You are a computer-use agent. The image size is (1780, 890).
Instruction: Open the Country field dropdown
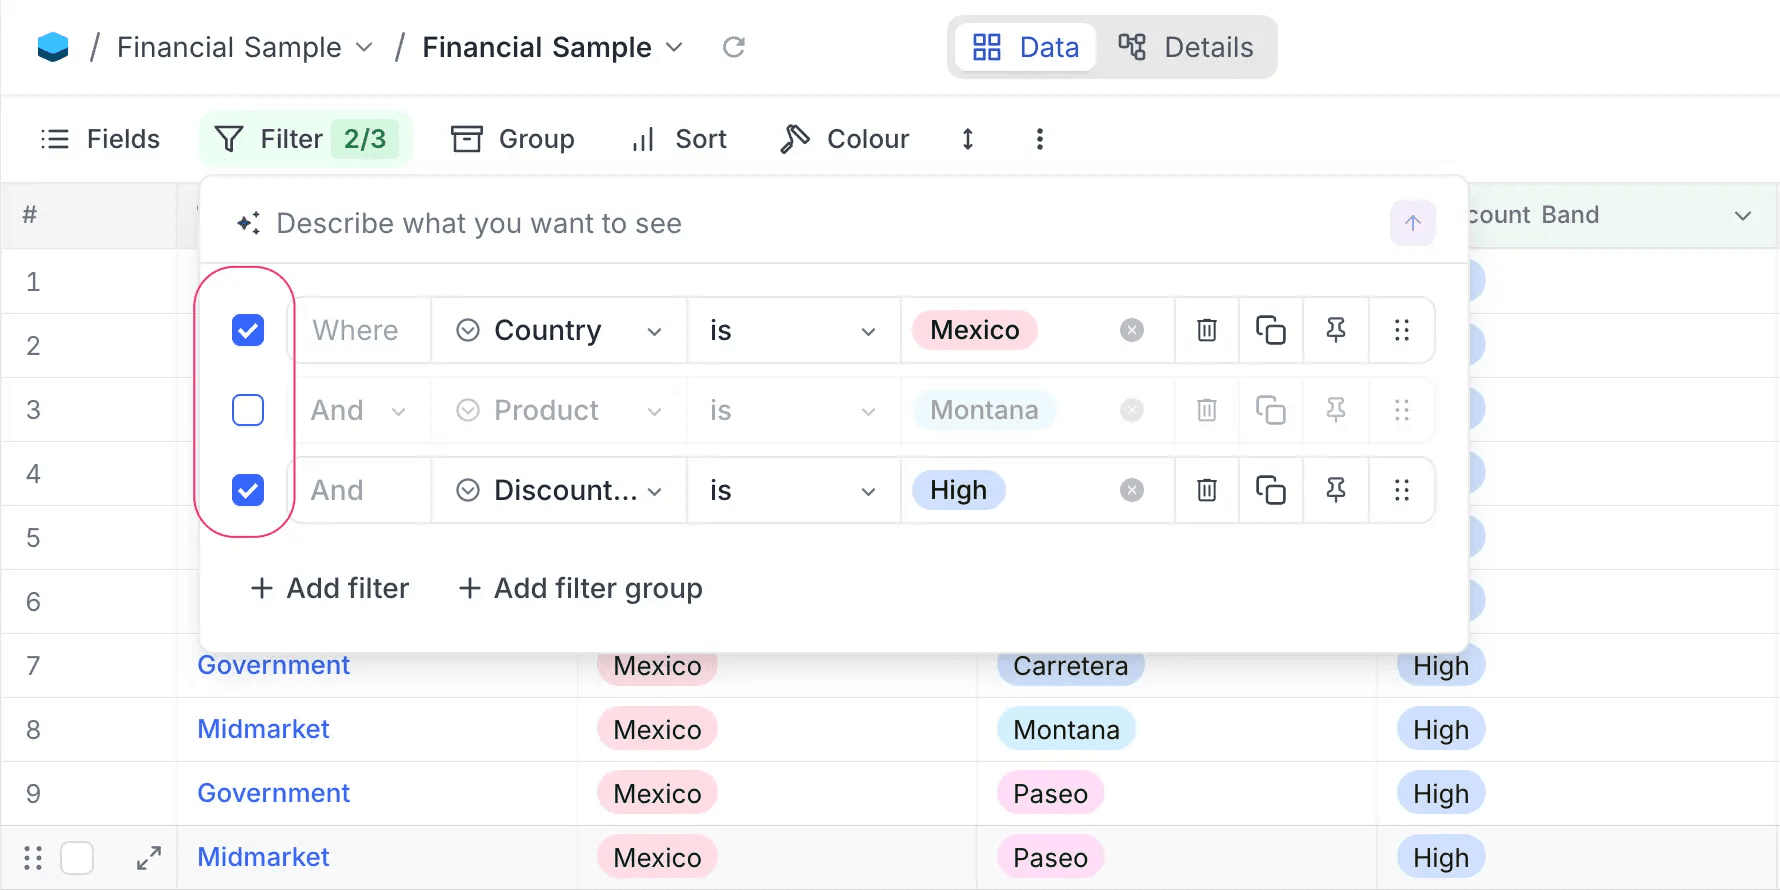558,330
